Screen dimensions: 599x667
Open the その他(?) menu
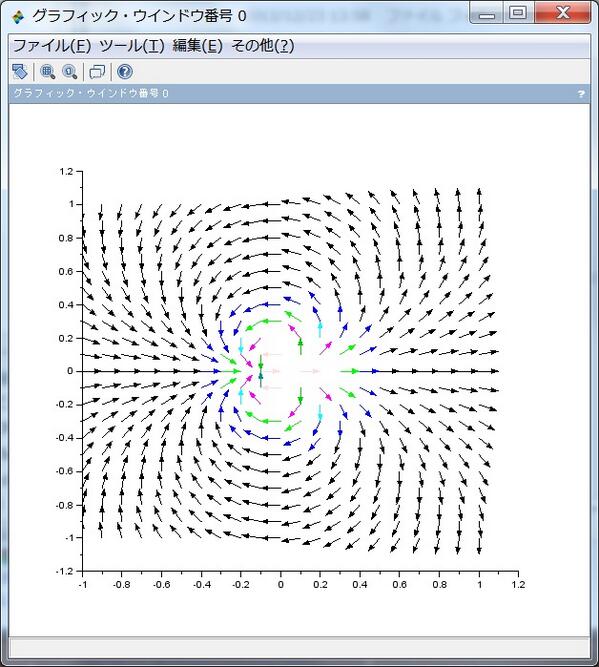pos(263,46)
